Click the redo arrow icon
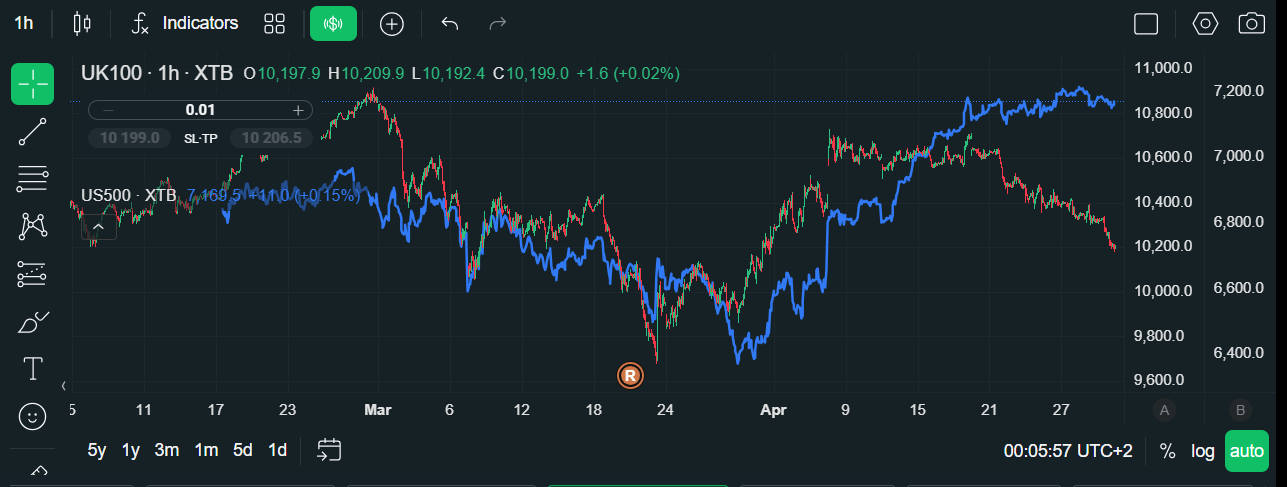 click(x=497, y=23)
